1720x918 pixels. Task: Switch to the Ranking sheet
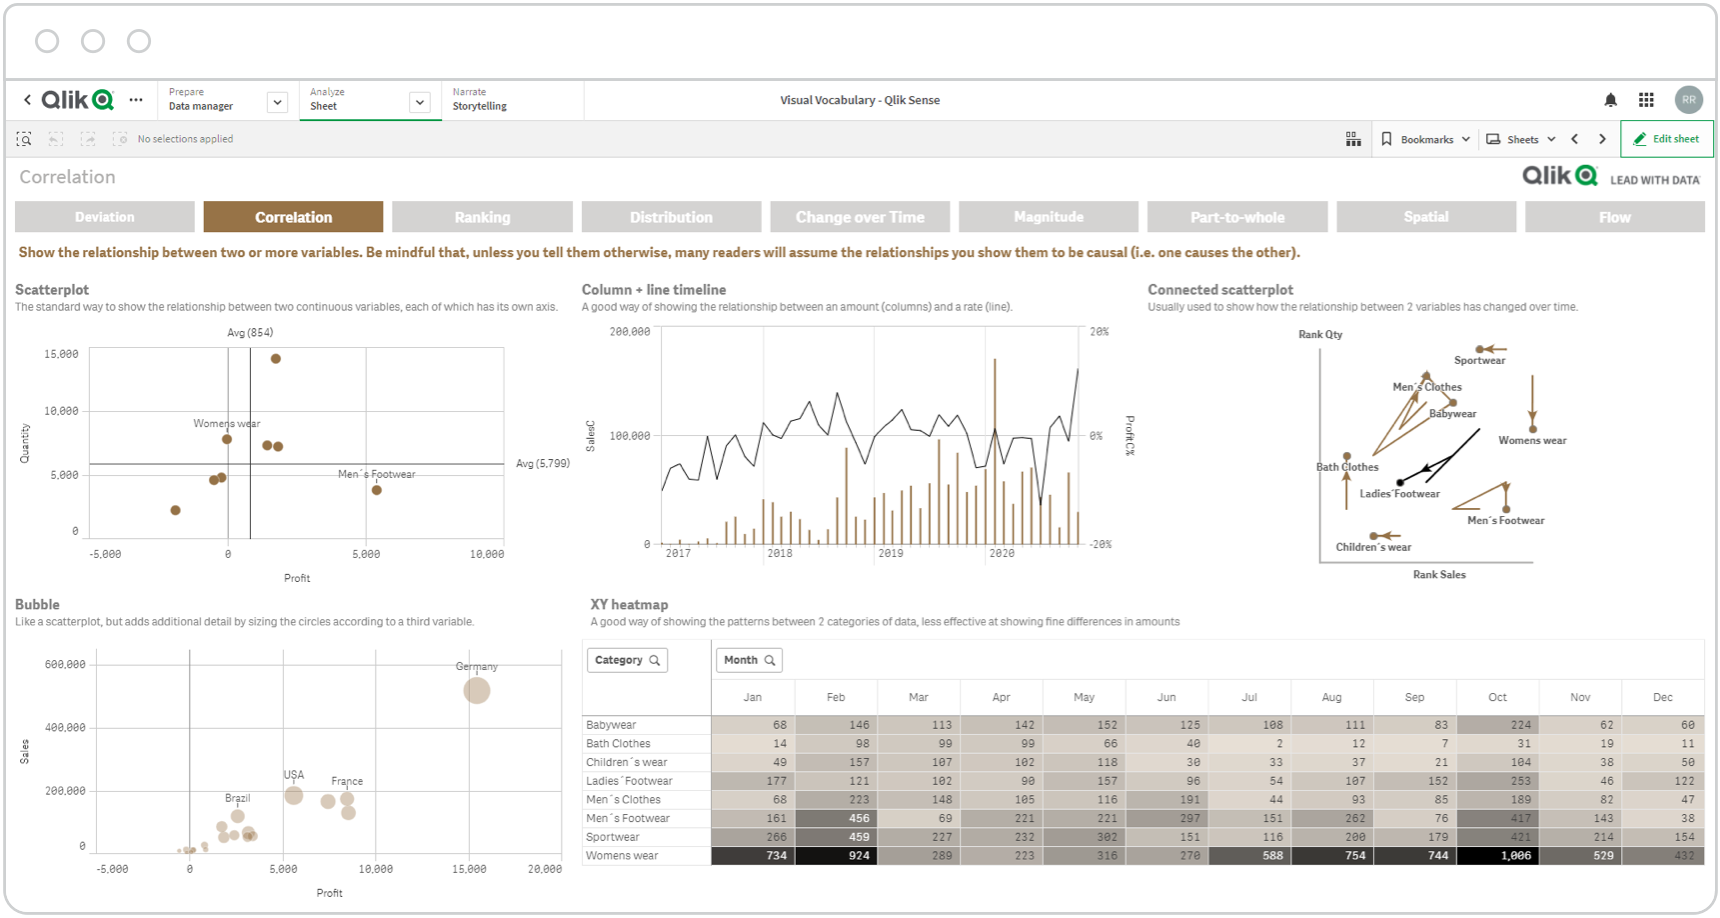(482, 217)
